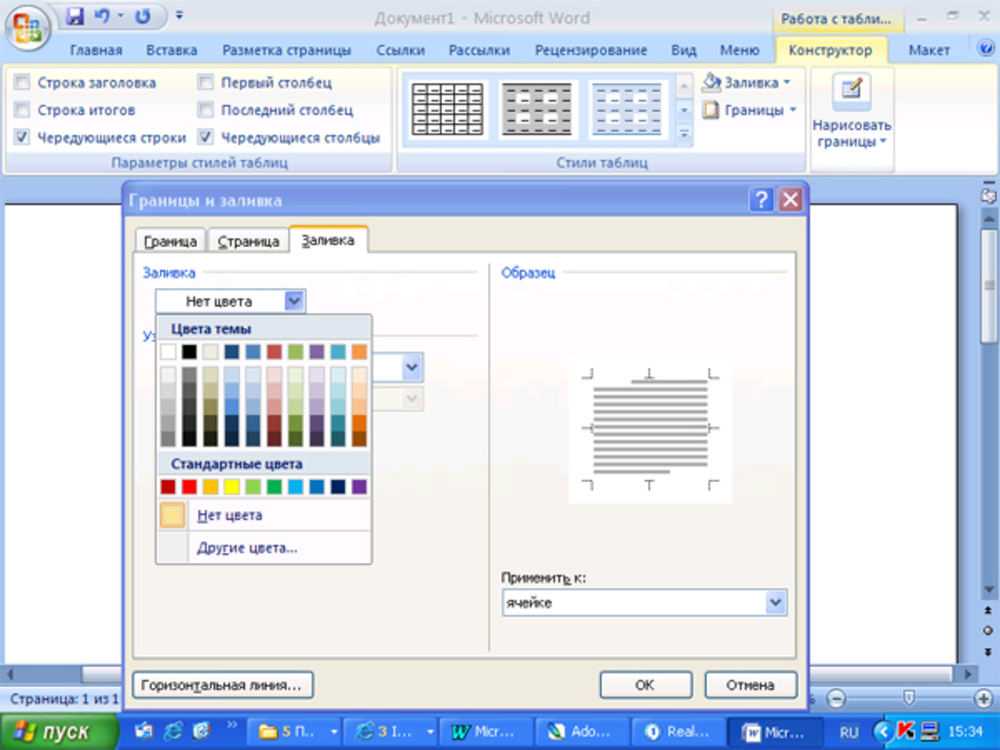Click the Kaspersky tray icon
1000x750 pixels.
pos(906,732)
